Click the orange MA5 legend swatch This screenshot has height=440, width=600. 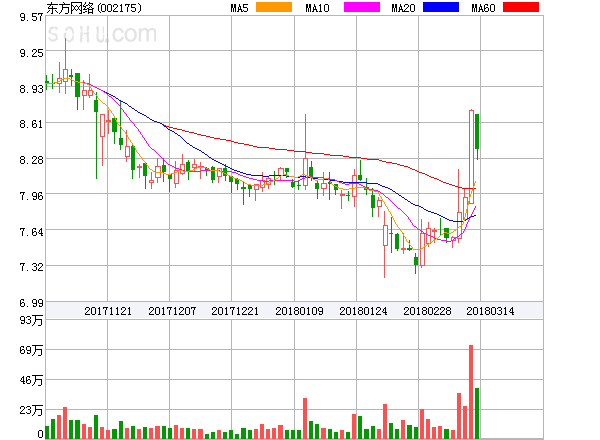tap(274, 7)
